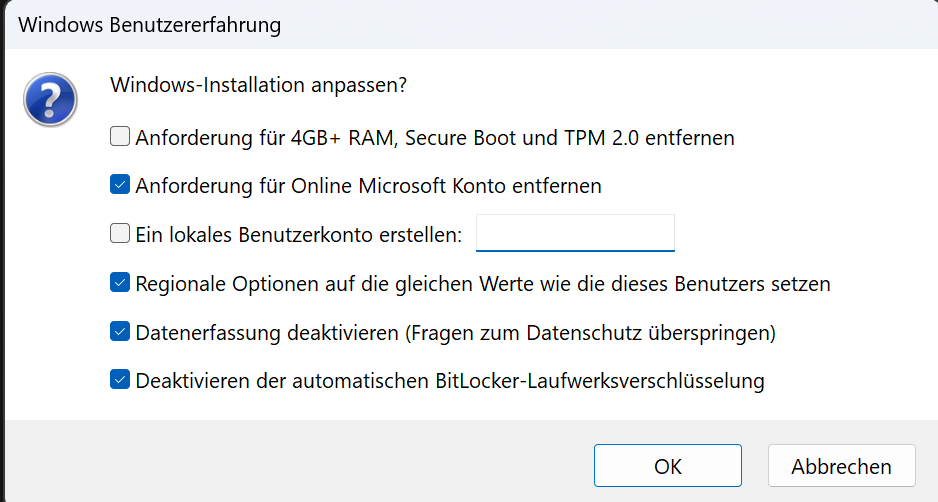Click the 'Windows-Installation anpassen?' heading text
The image size is (938, 502).
coord(258,85)
